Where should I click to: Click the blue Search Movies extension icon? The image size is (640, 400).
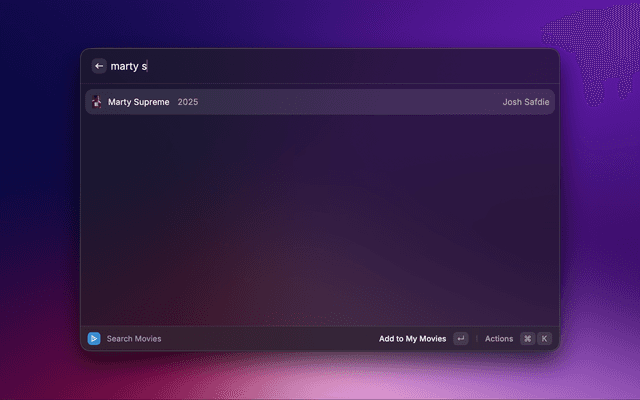(94, 339)
